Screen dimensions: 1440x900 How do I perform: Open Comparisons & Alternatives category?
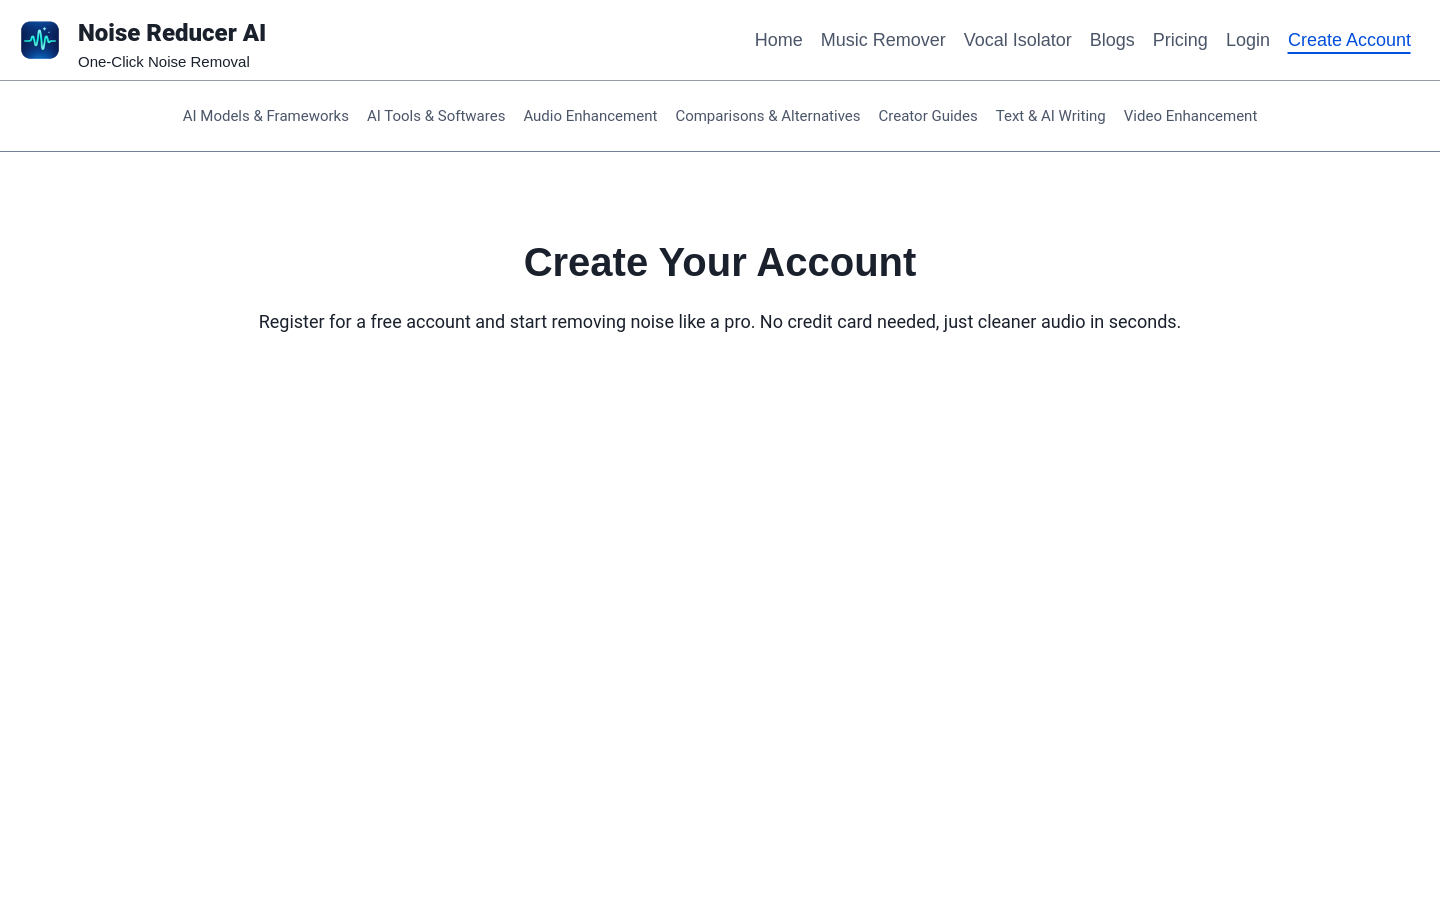[768, 116]
